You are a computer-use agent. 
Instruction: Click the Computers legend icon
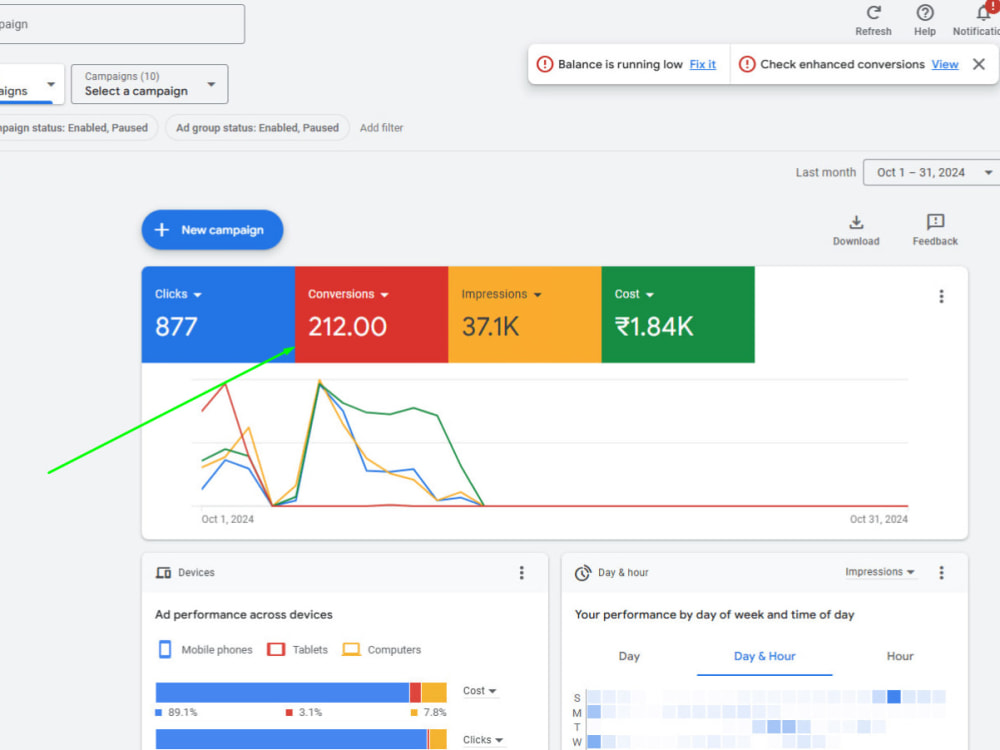point(351,649)
